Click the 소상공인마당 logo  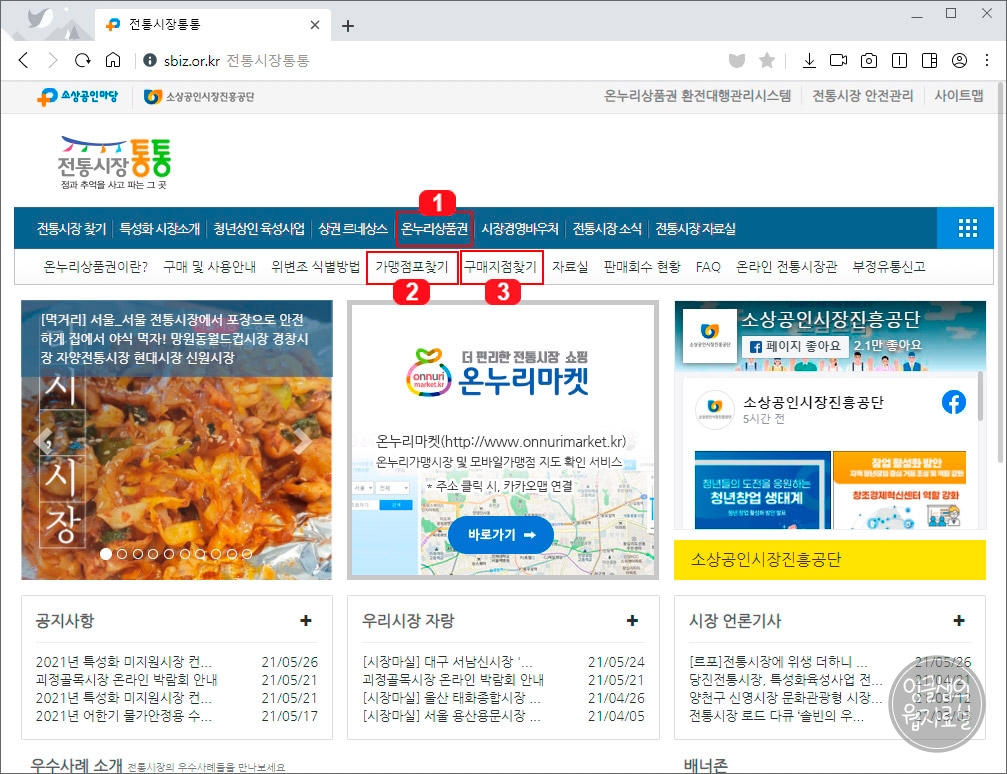(78, 96)
